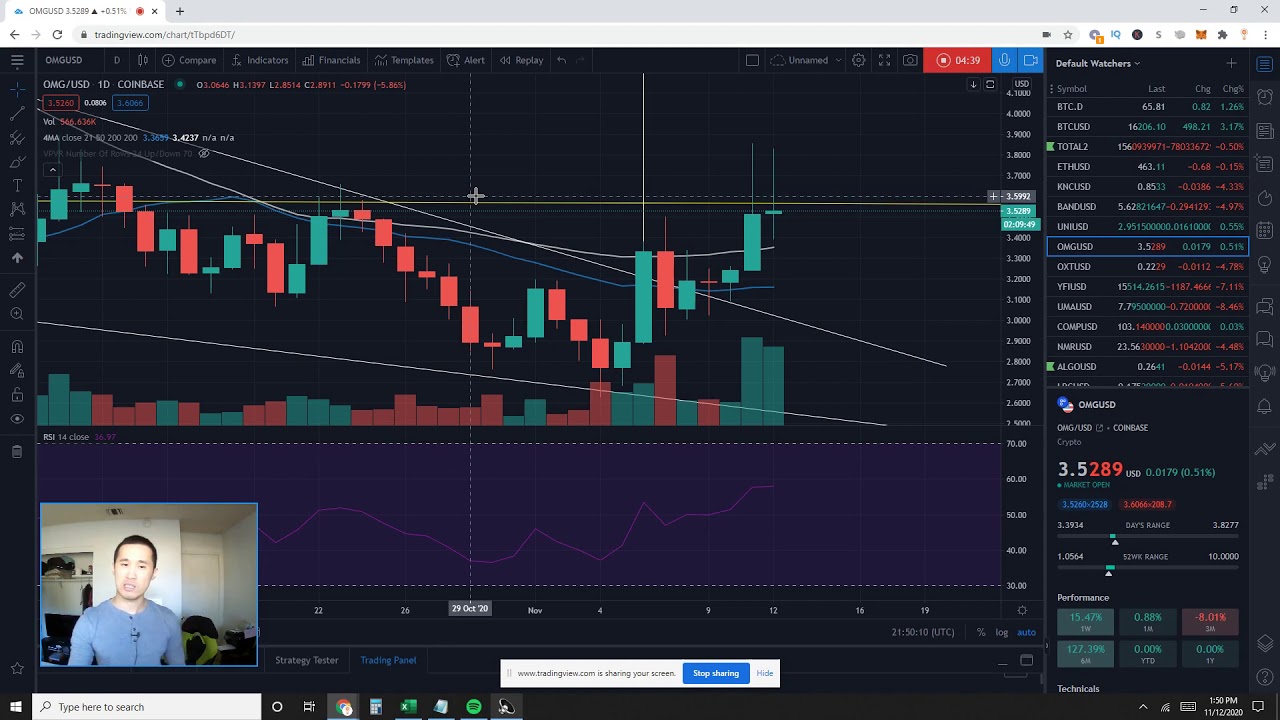Lock all drawing tools
The image size is (1280, 720).
point(17,395)
